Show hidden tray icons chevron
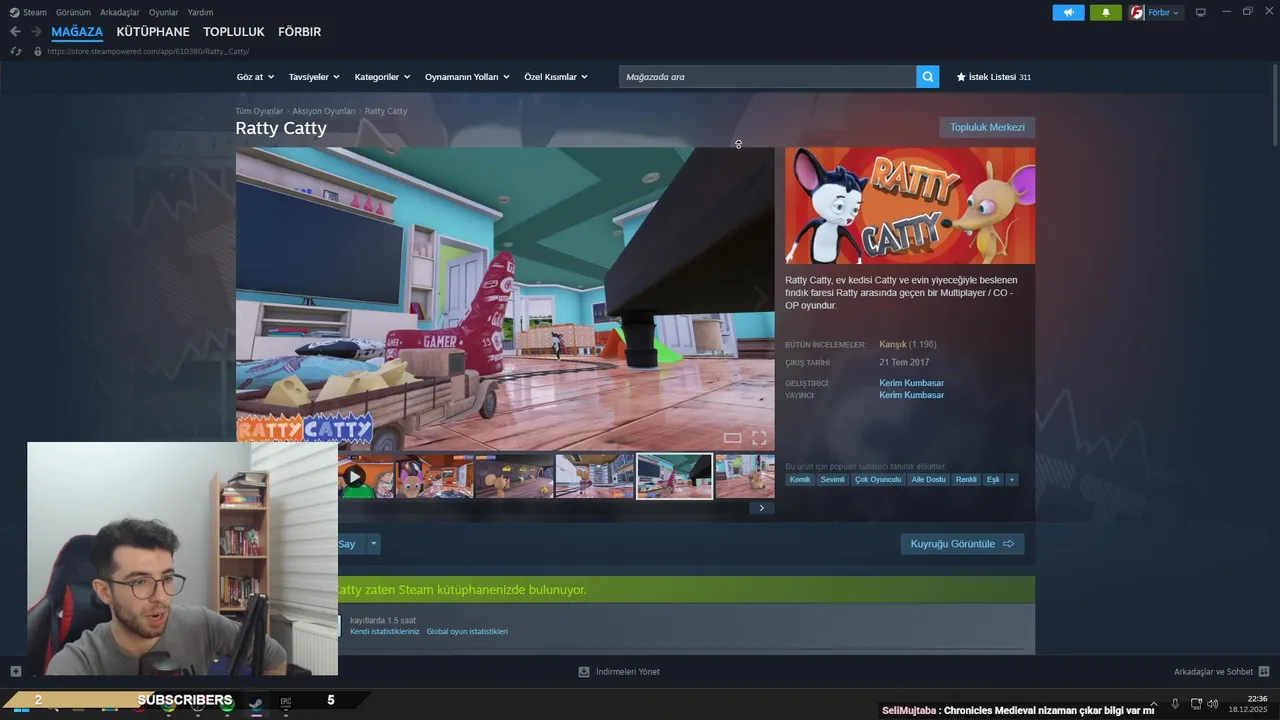 [x=1153, y=704]
